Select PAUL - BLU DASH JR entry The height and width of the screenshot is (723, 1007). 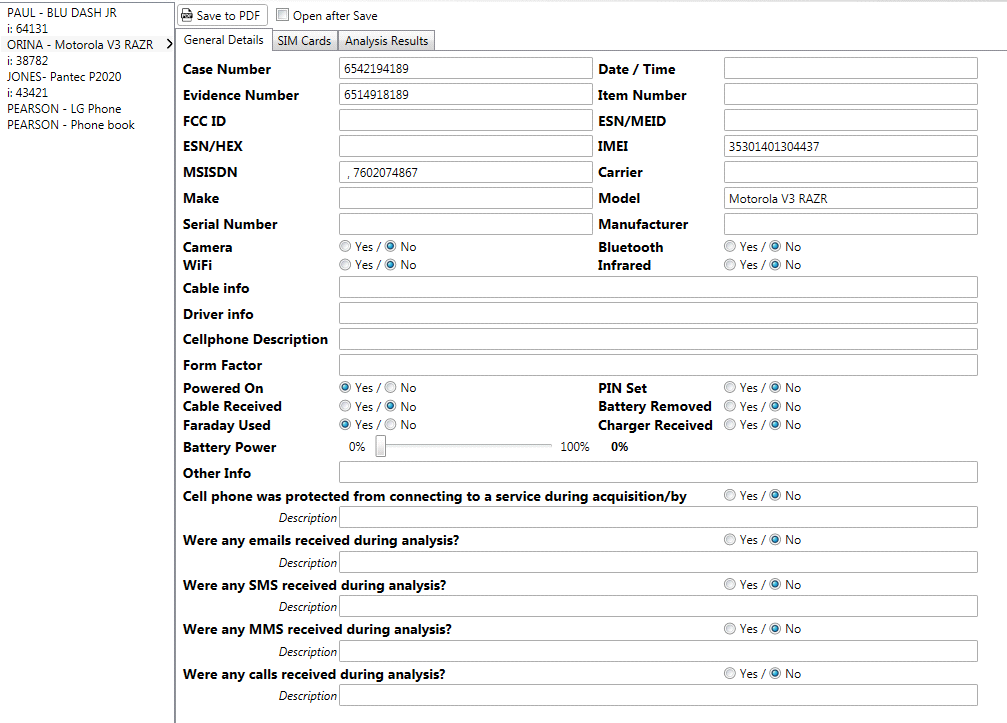[62, 12]
